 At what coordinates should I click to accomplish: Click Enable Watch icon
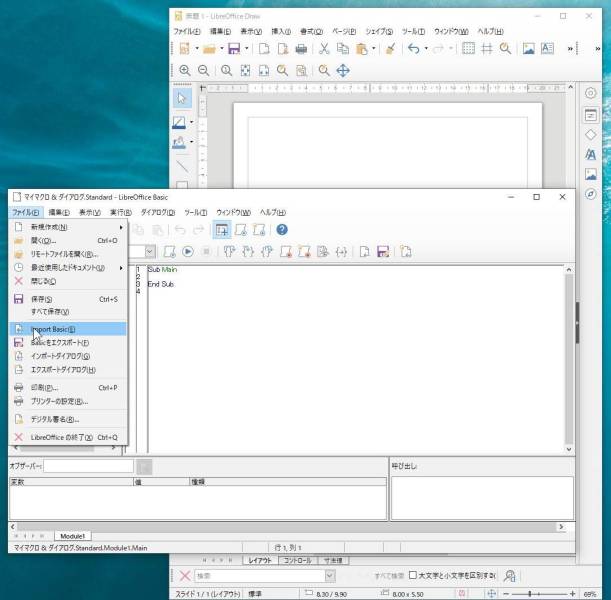pos(323,252)
